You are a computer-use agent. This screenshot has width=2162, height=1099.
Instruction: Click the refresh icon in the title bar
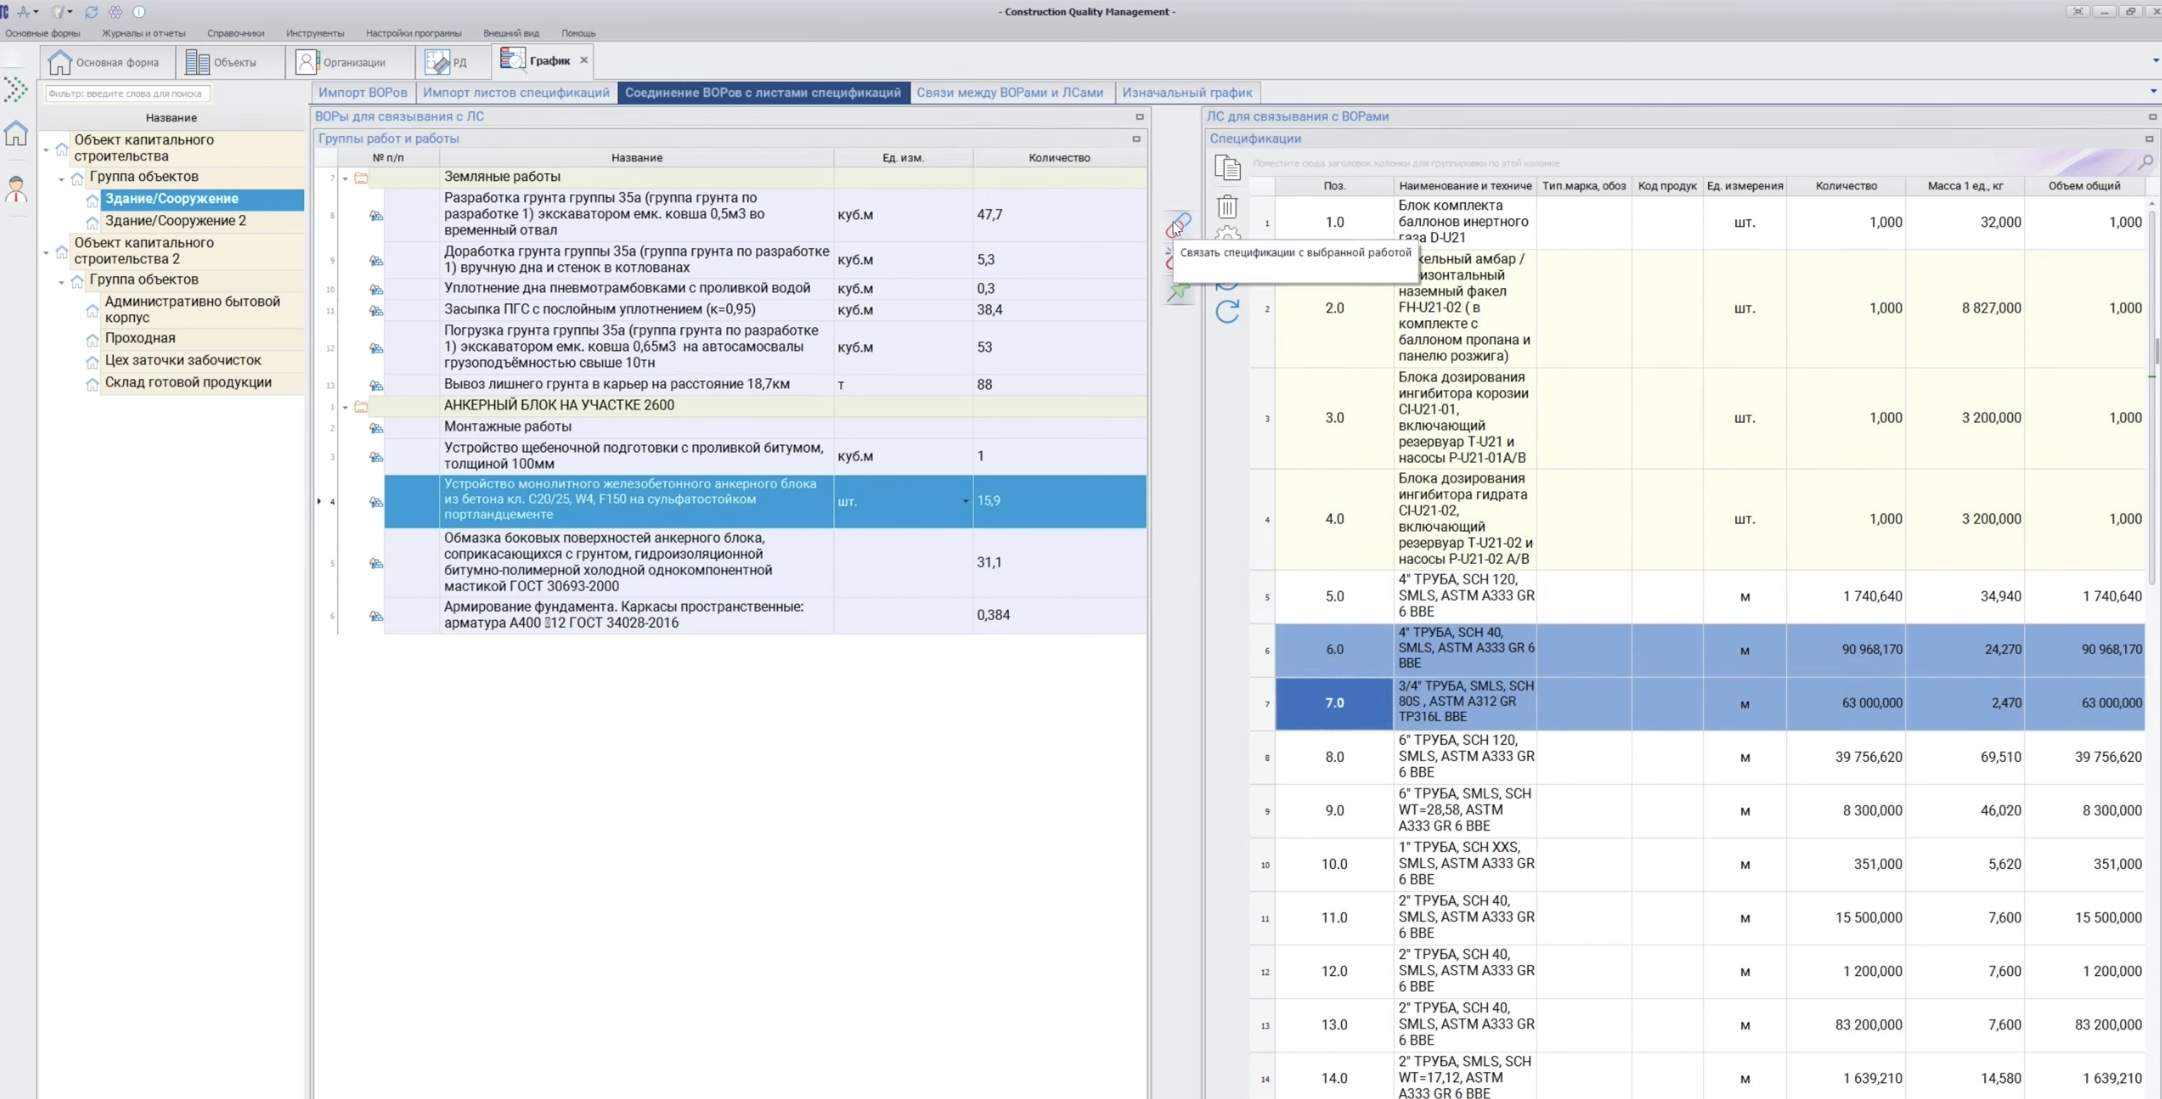pos(91,12)
